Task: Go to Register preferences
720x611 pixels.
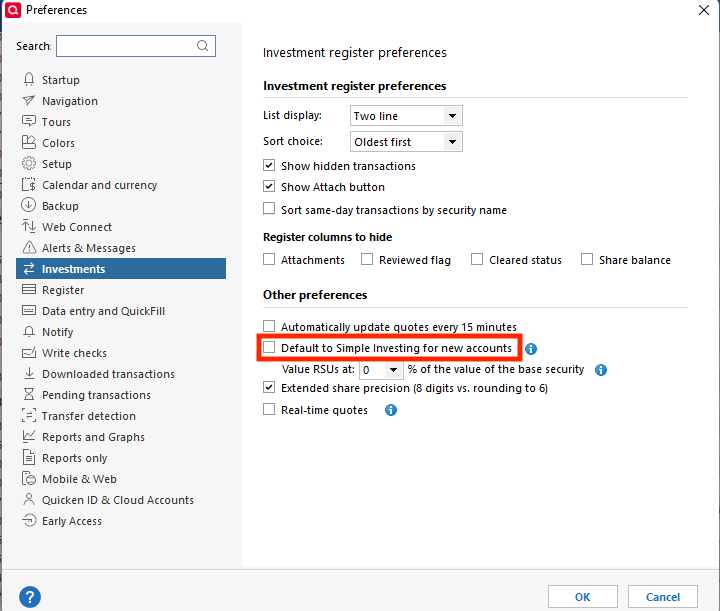Action: pos(121,290)
